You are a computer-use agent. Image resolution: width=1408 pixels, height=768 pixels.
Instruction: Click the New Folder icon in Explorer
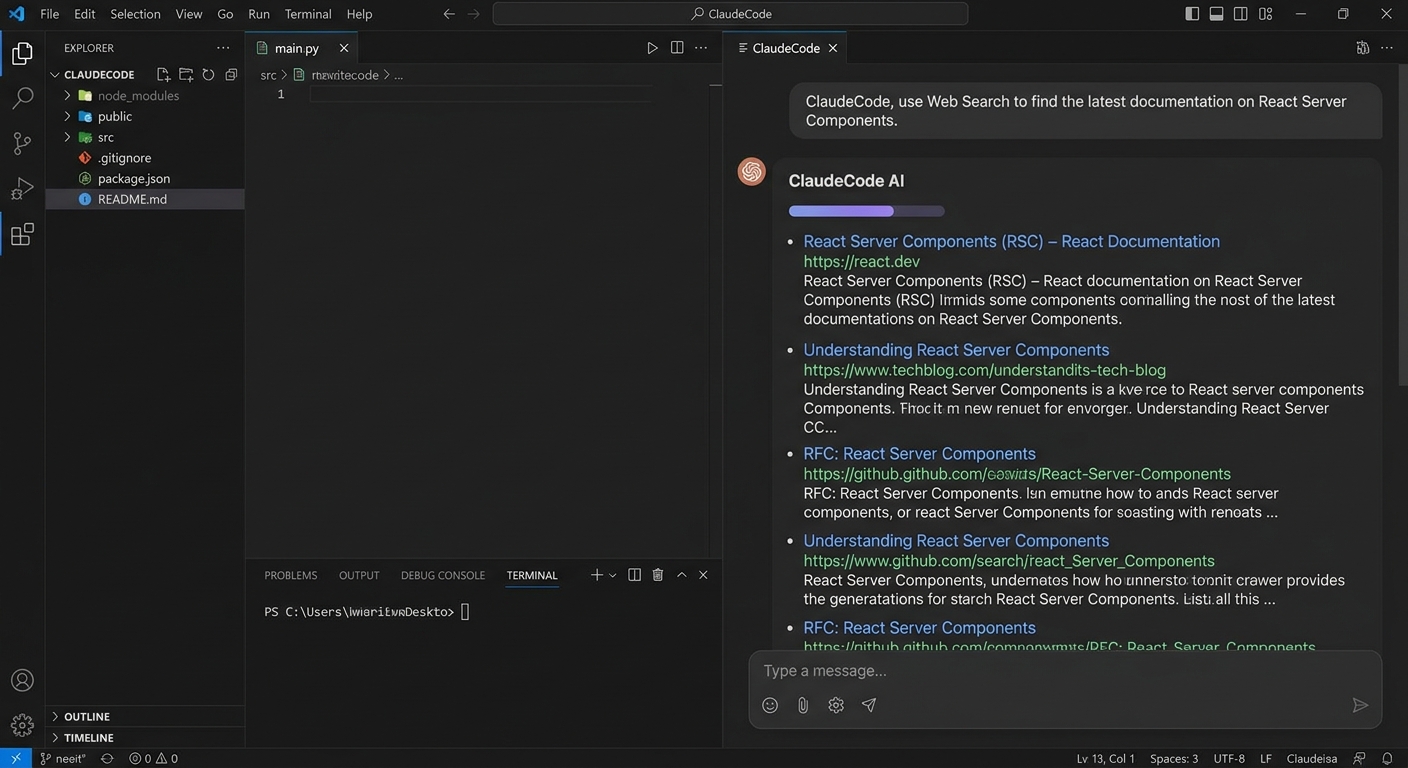click(186, 75)
